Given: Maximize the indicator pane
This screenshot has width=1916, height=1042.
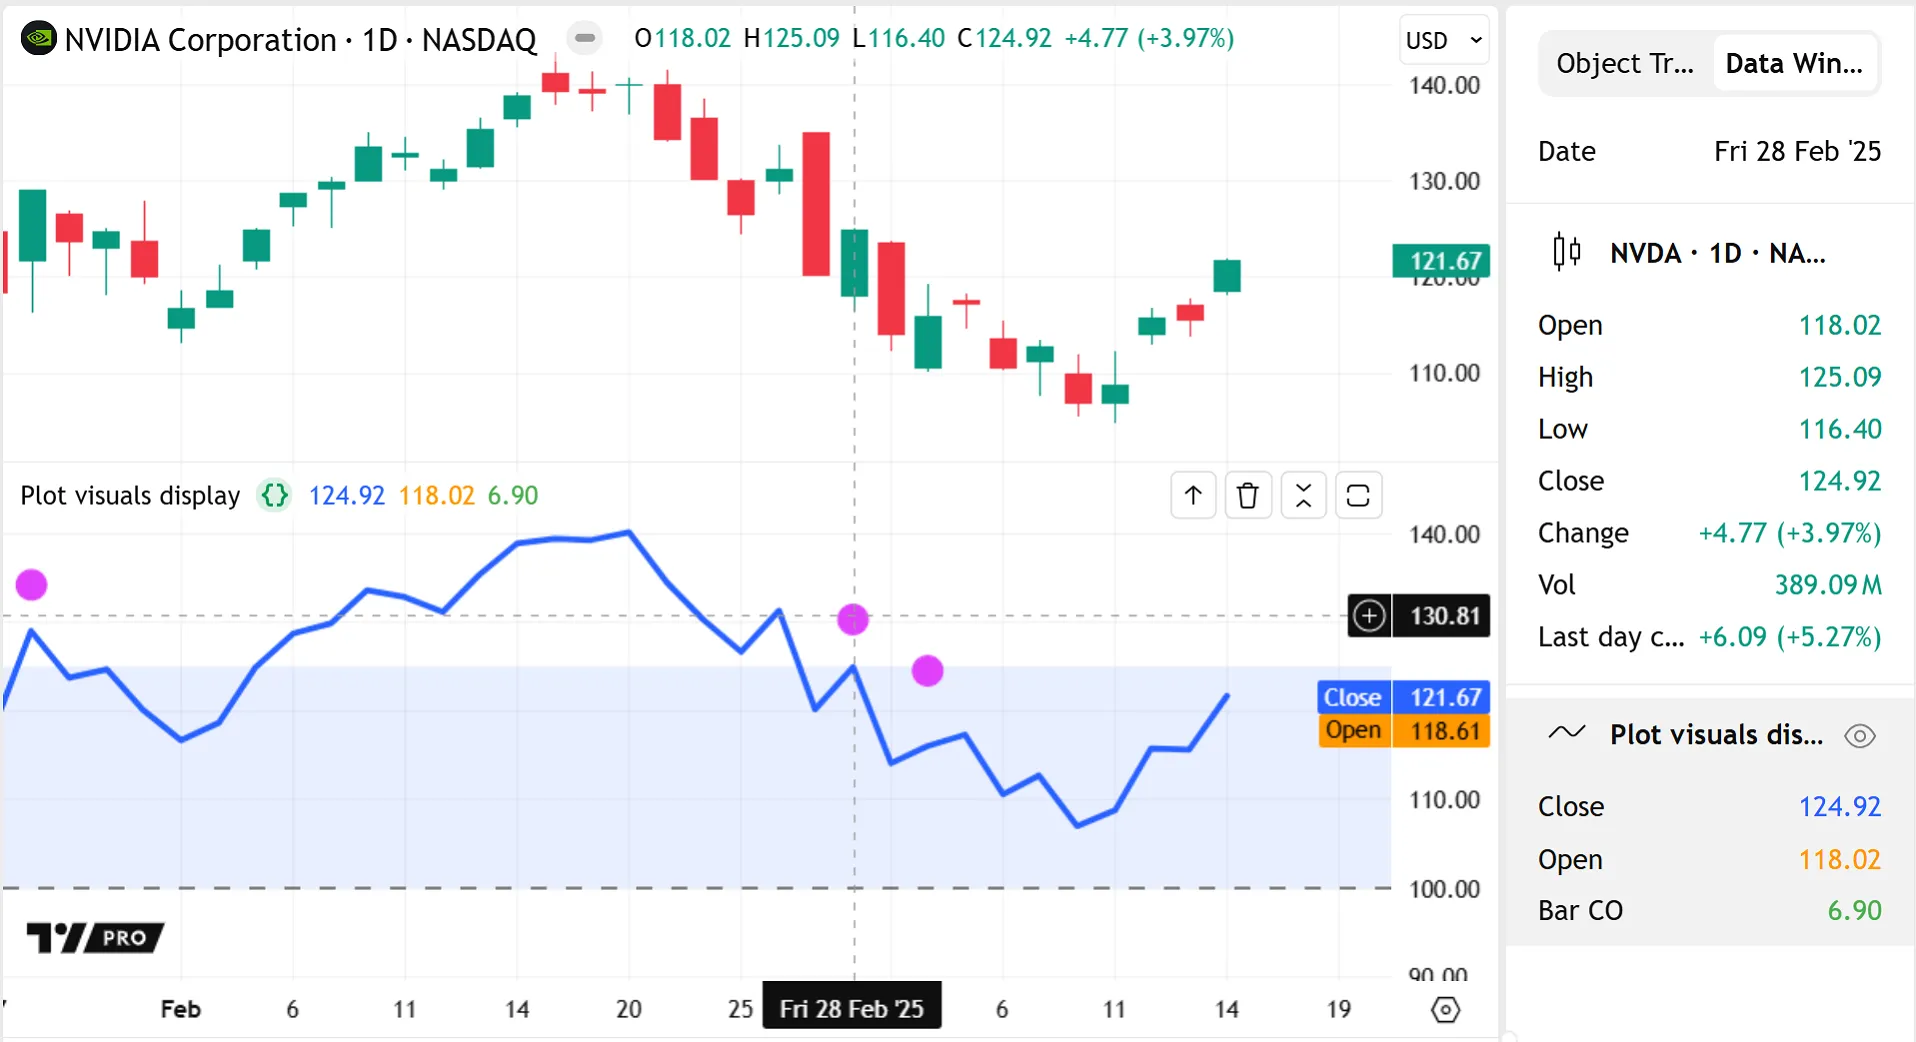Looking at the screenshot, I should [x=1358, y=495].
